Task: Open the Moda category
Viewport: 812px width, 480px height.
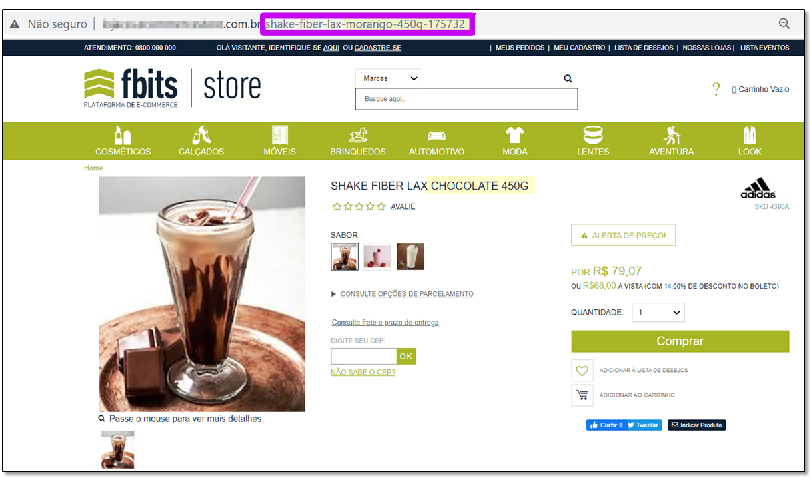Action: (x=515, y=141)
